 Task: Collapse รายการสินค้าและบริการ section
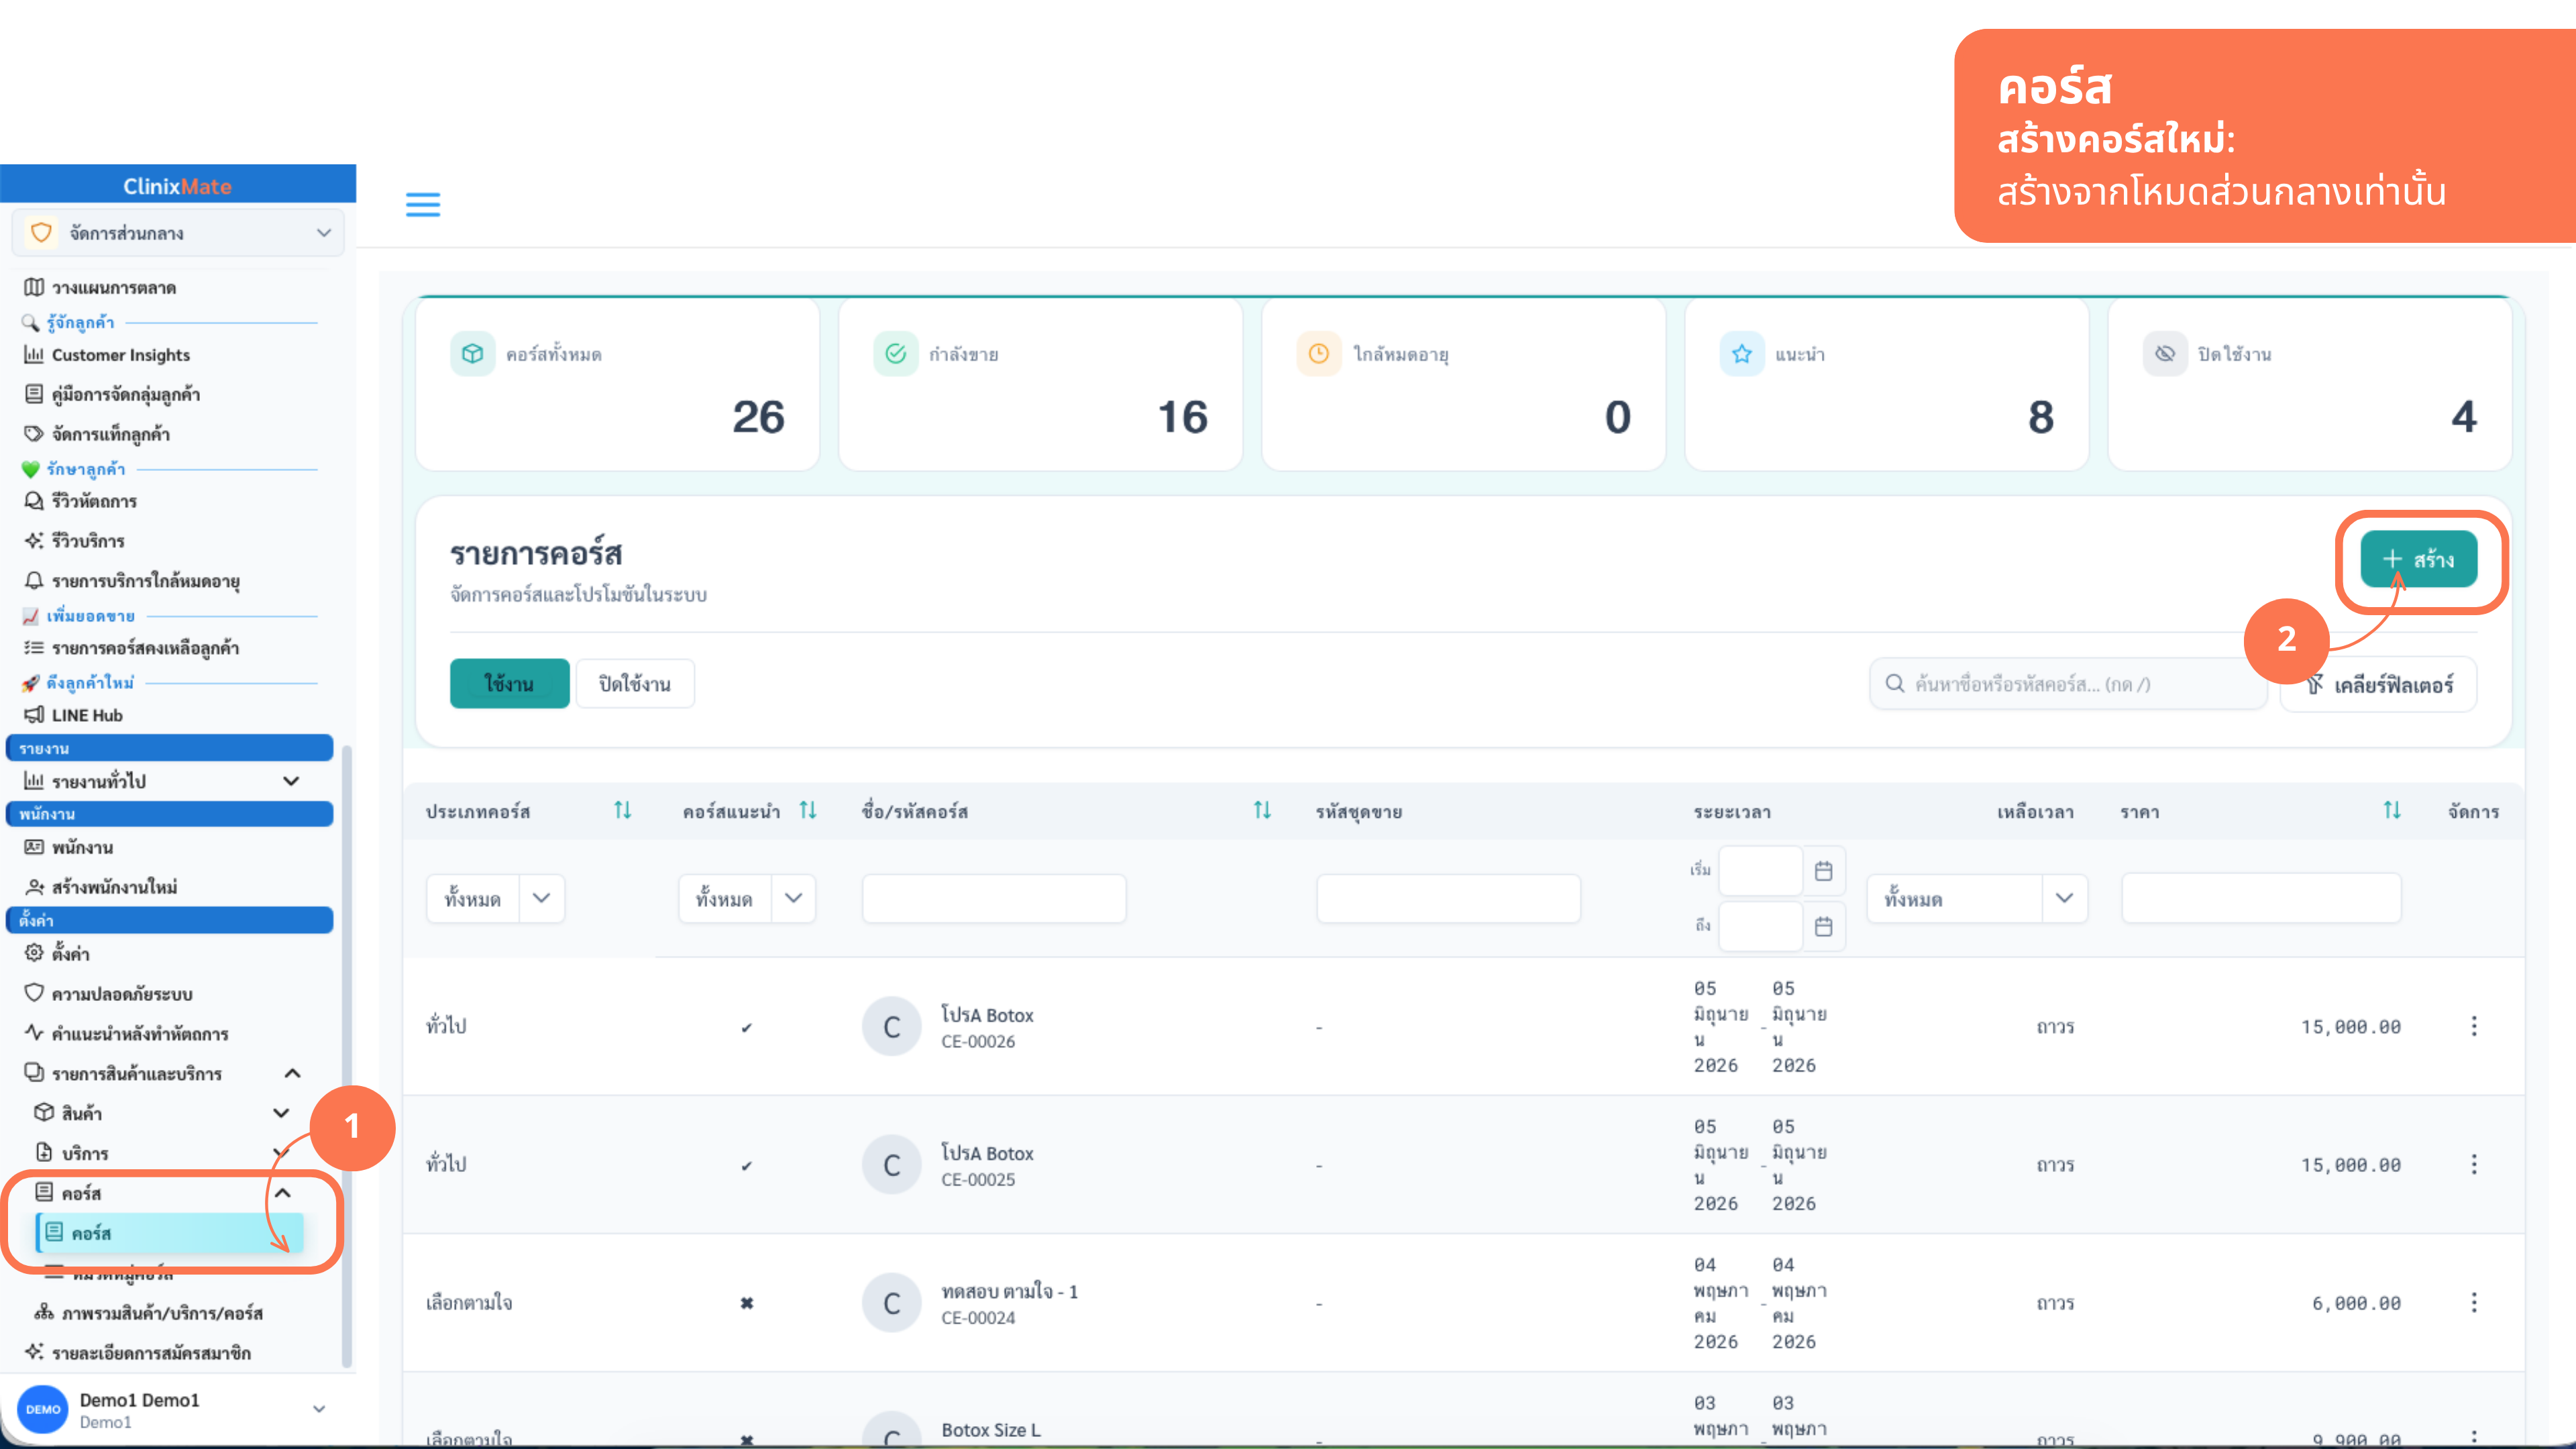(293, 1074)
